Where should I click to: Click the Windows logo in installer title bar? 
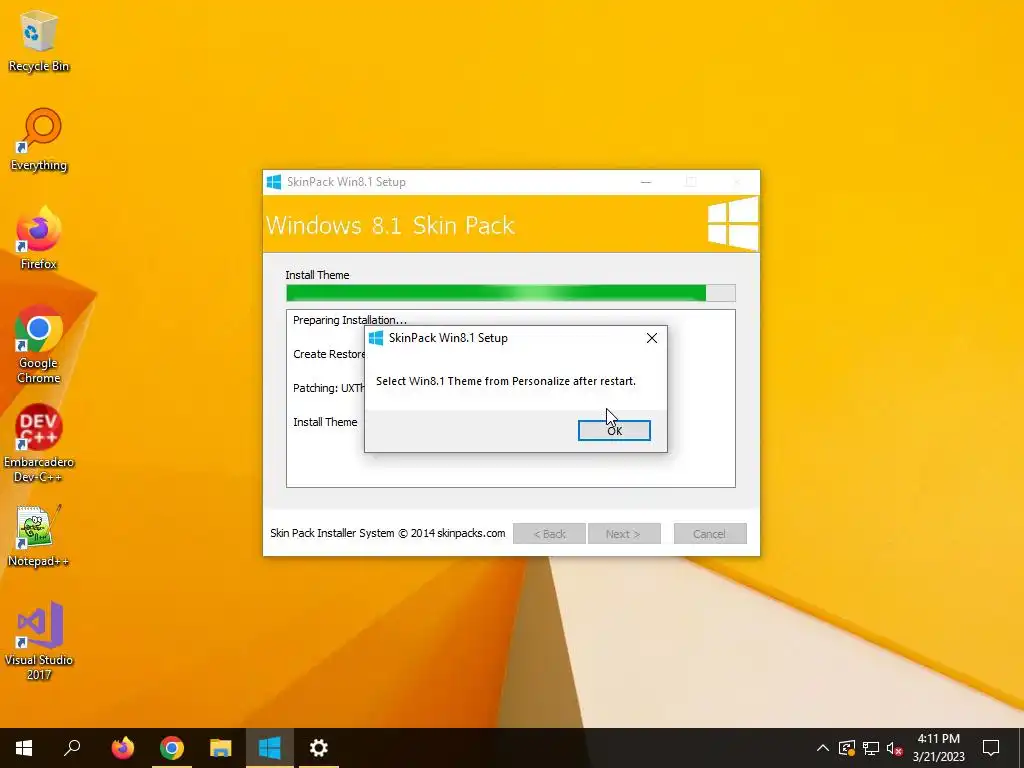pyautogui.click(x=274, y=182)
